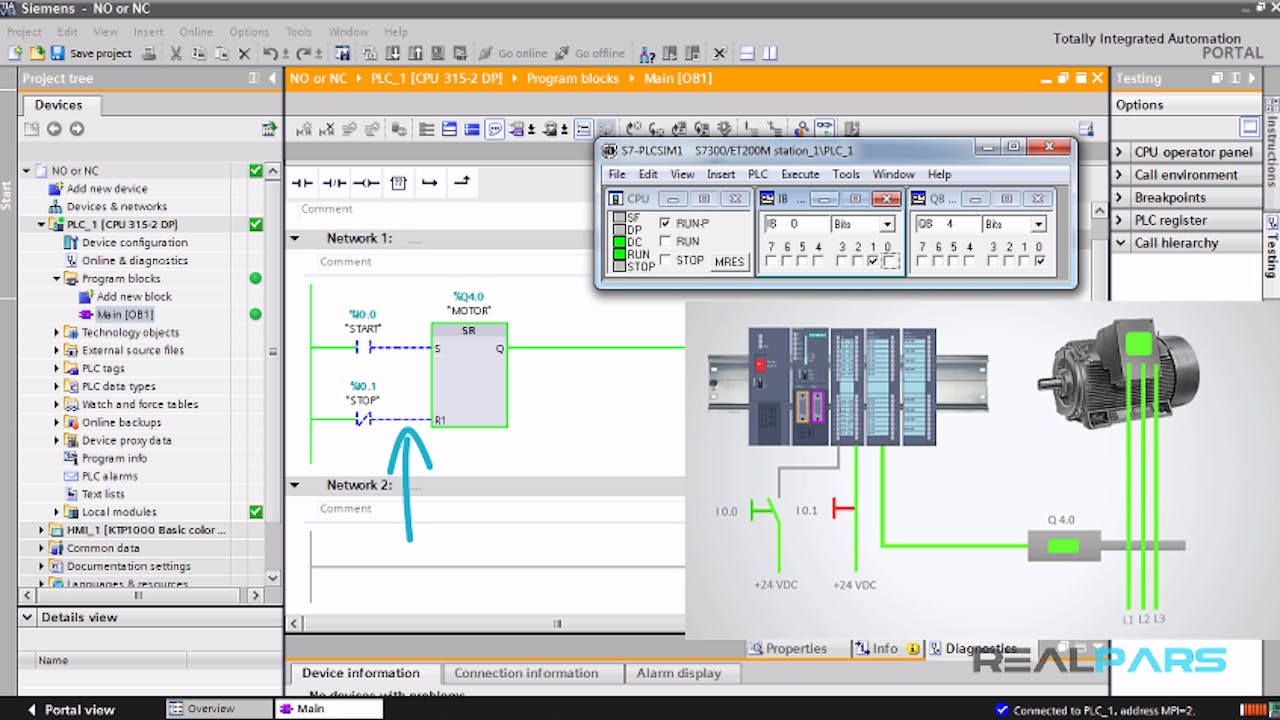Check the RUN checkbox in PLCSIM CPU

pyautogui.click(x=666, y=241)
